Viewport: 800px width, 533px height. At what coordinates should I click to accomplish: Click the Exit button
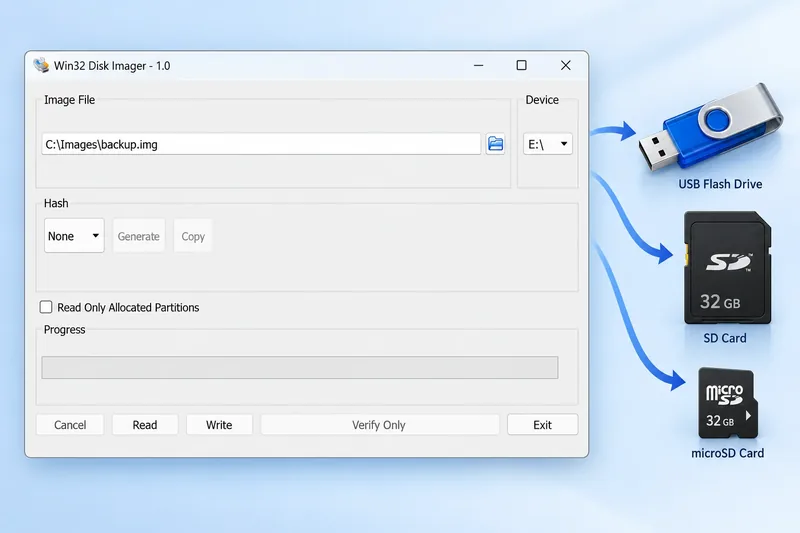pyautogui.click(x=542, y=424)
